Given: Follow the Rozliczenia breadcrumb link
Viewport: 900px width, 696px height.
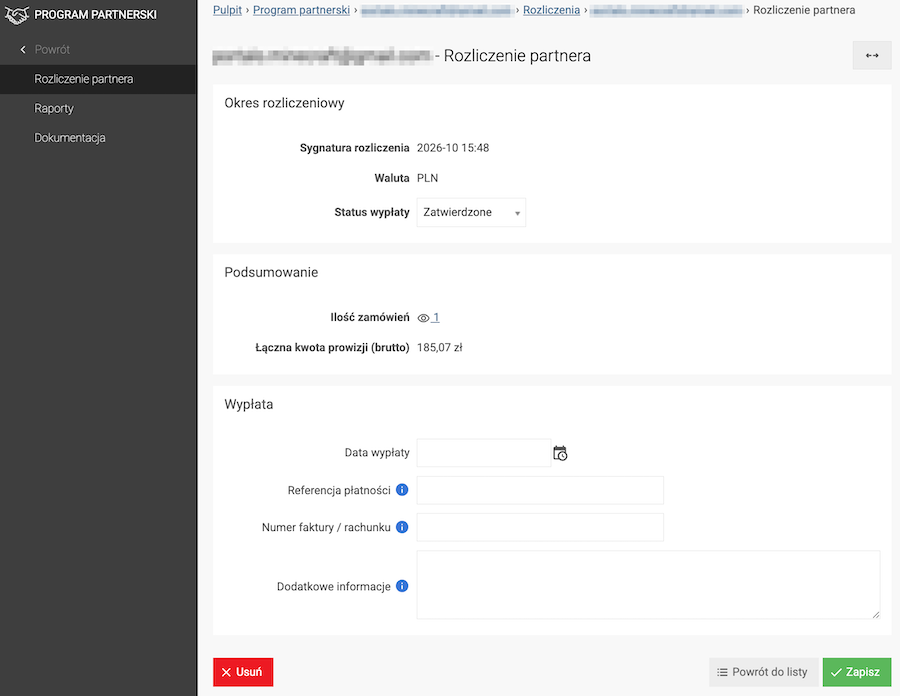Looking at the screenshot, I should [551, 10].
